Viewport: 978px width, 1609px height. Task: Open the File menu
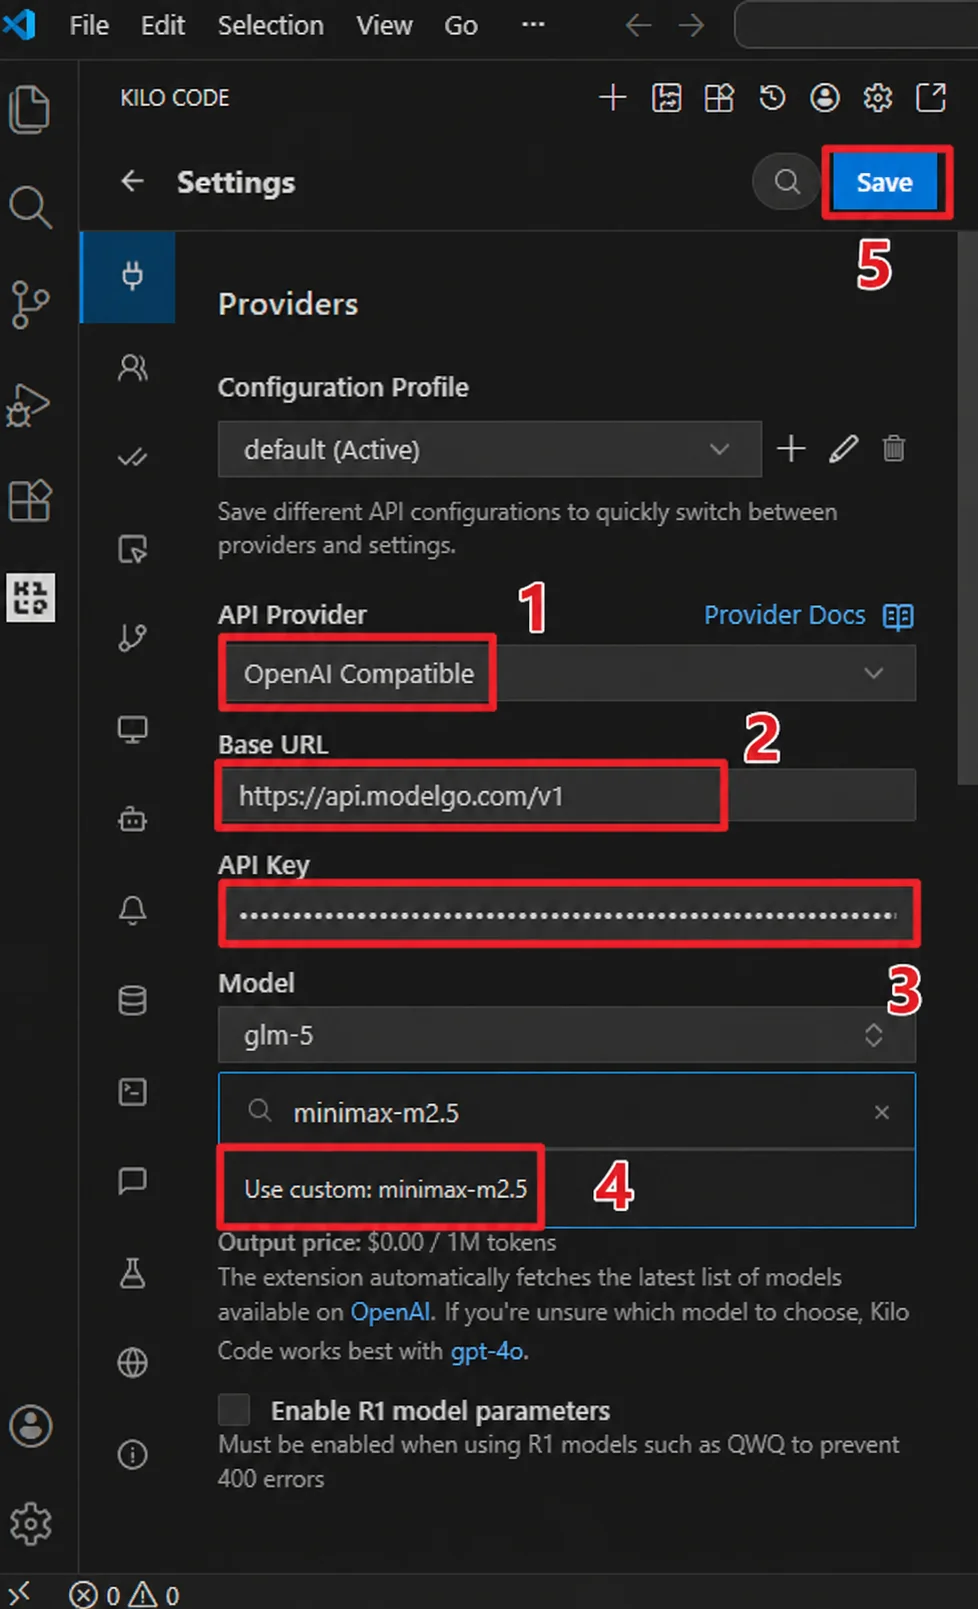pos(89,25)
